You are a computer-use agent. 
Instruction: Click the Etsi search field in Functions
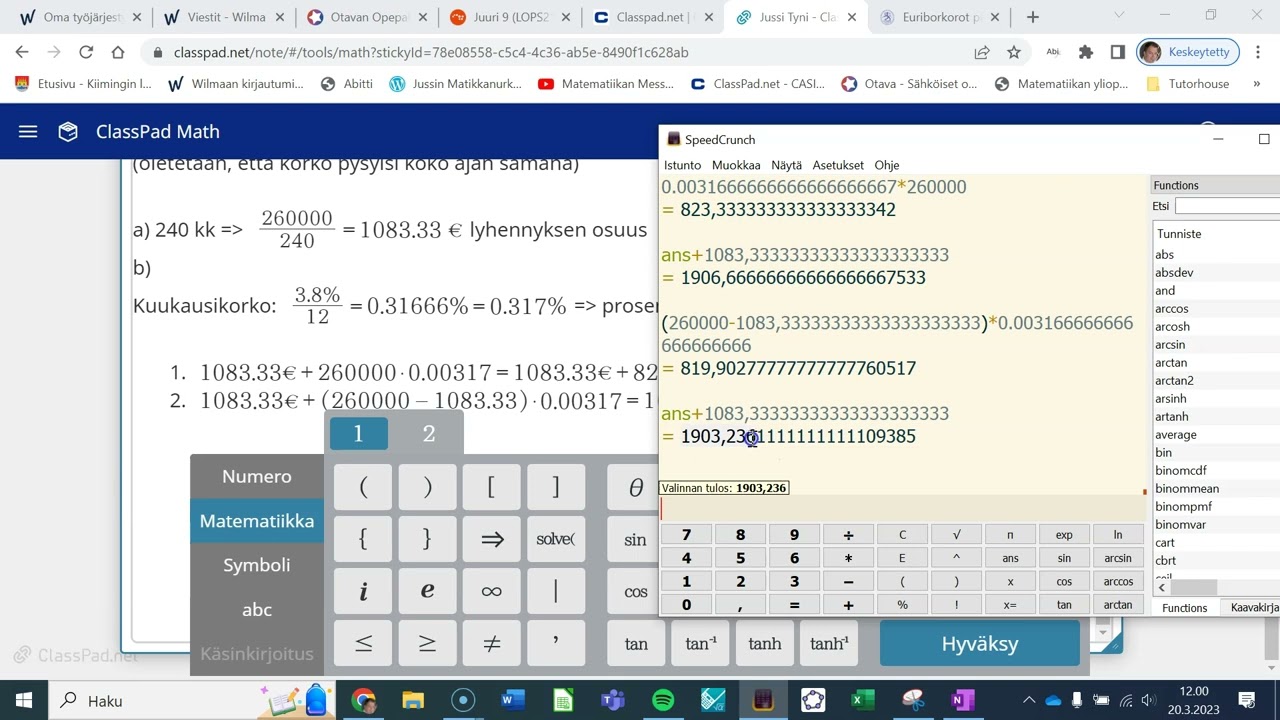click(1227, 205)
